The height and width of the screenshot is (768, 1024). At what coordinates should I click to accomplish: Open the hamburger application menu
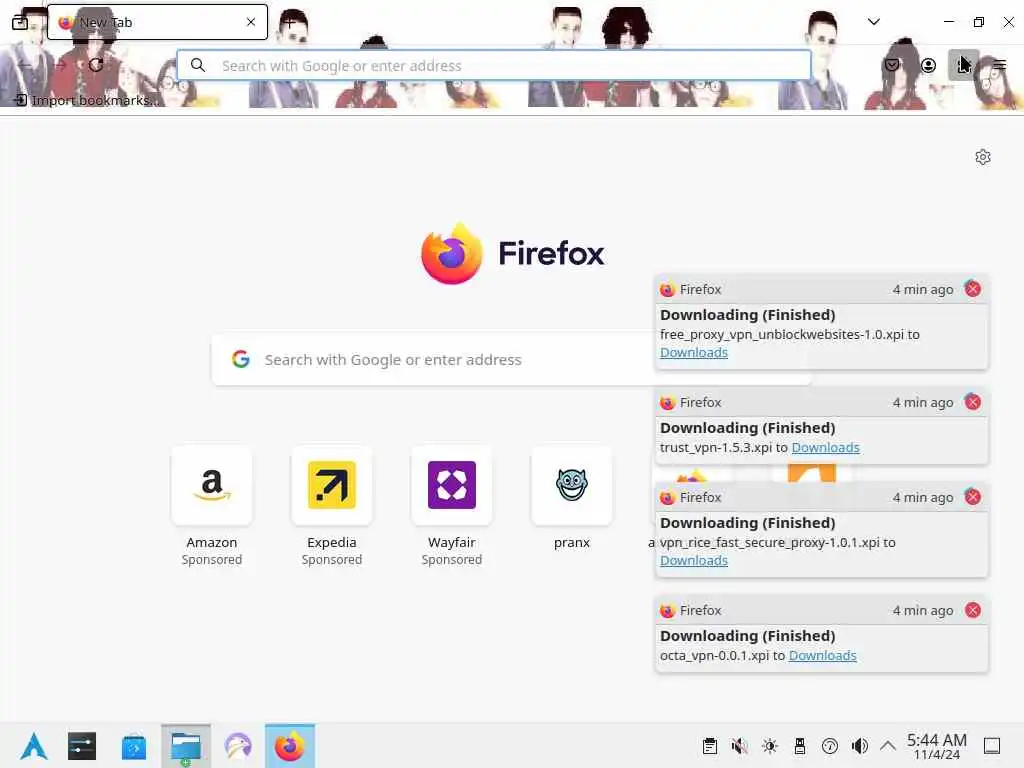point(1000,65)
